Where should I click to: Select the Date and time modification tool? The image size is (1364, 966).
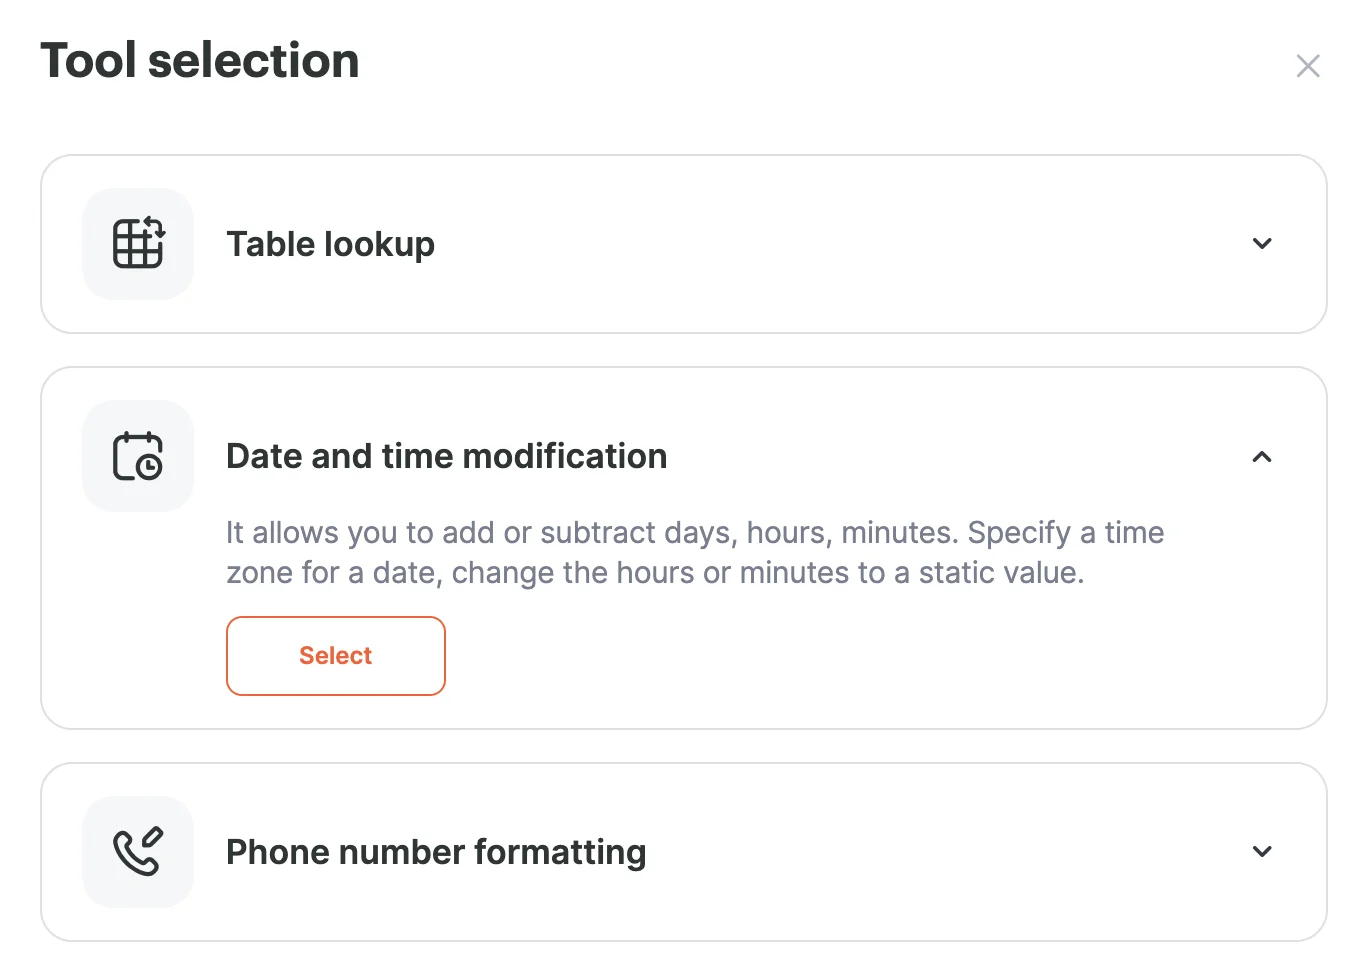click(335, 656)
